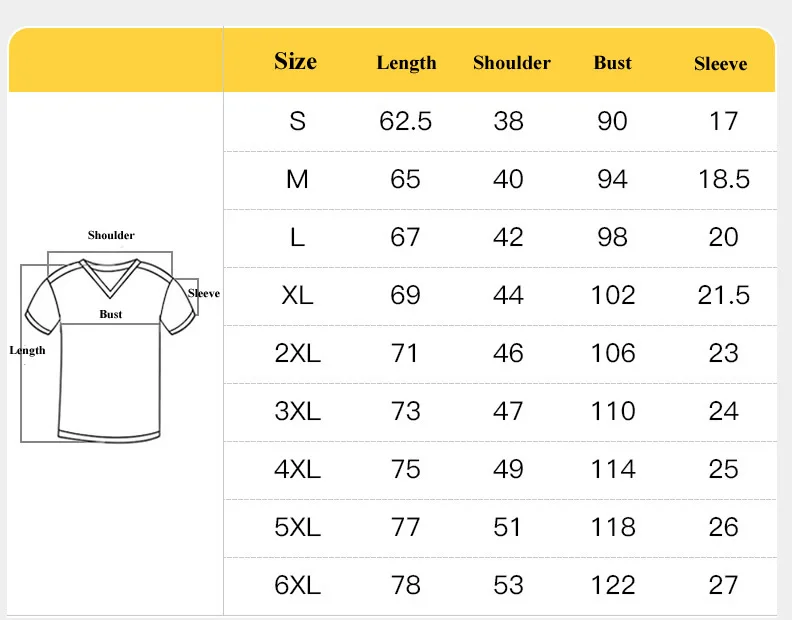This screenshot has height=620, width=792.
Task: Click the 62.5 length value
Action: pos(406,121)
